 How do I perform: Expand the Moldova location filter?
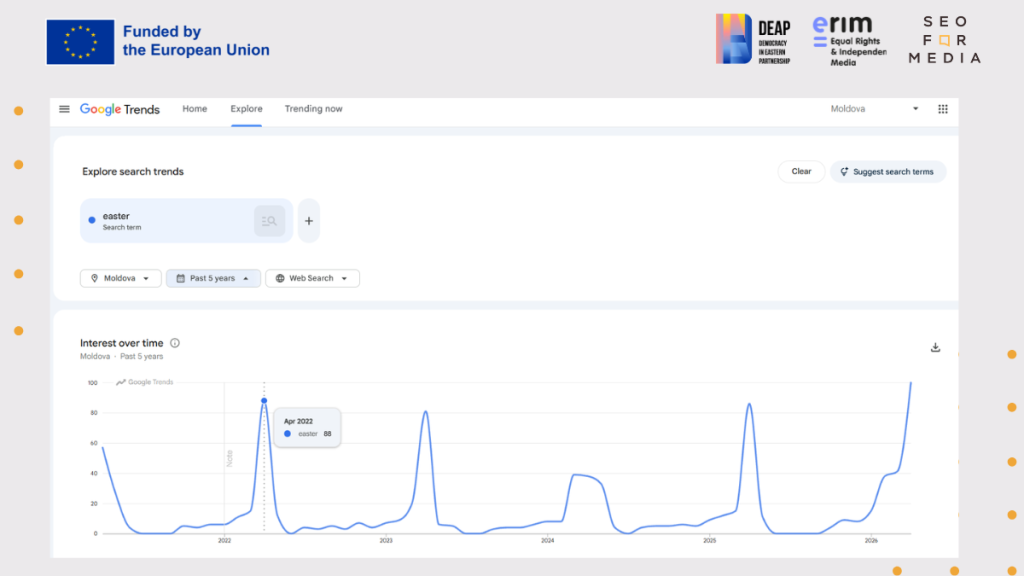click(x=120, y=278)
